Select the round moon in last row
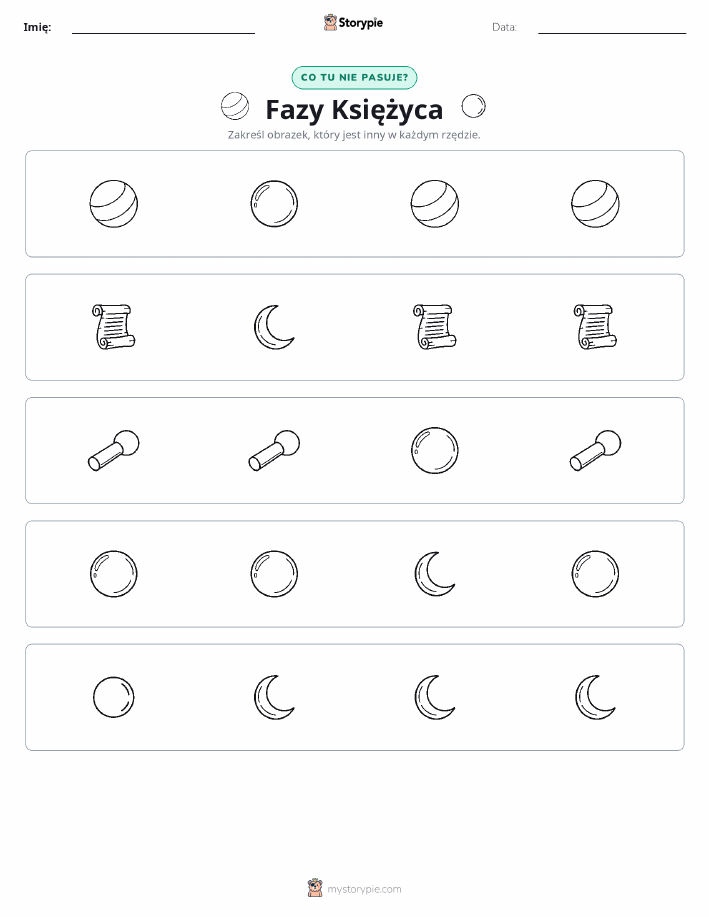Image resolution: width=709 pixels, height=917 pixels. coord(113,697)
